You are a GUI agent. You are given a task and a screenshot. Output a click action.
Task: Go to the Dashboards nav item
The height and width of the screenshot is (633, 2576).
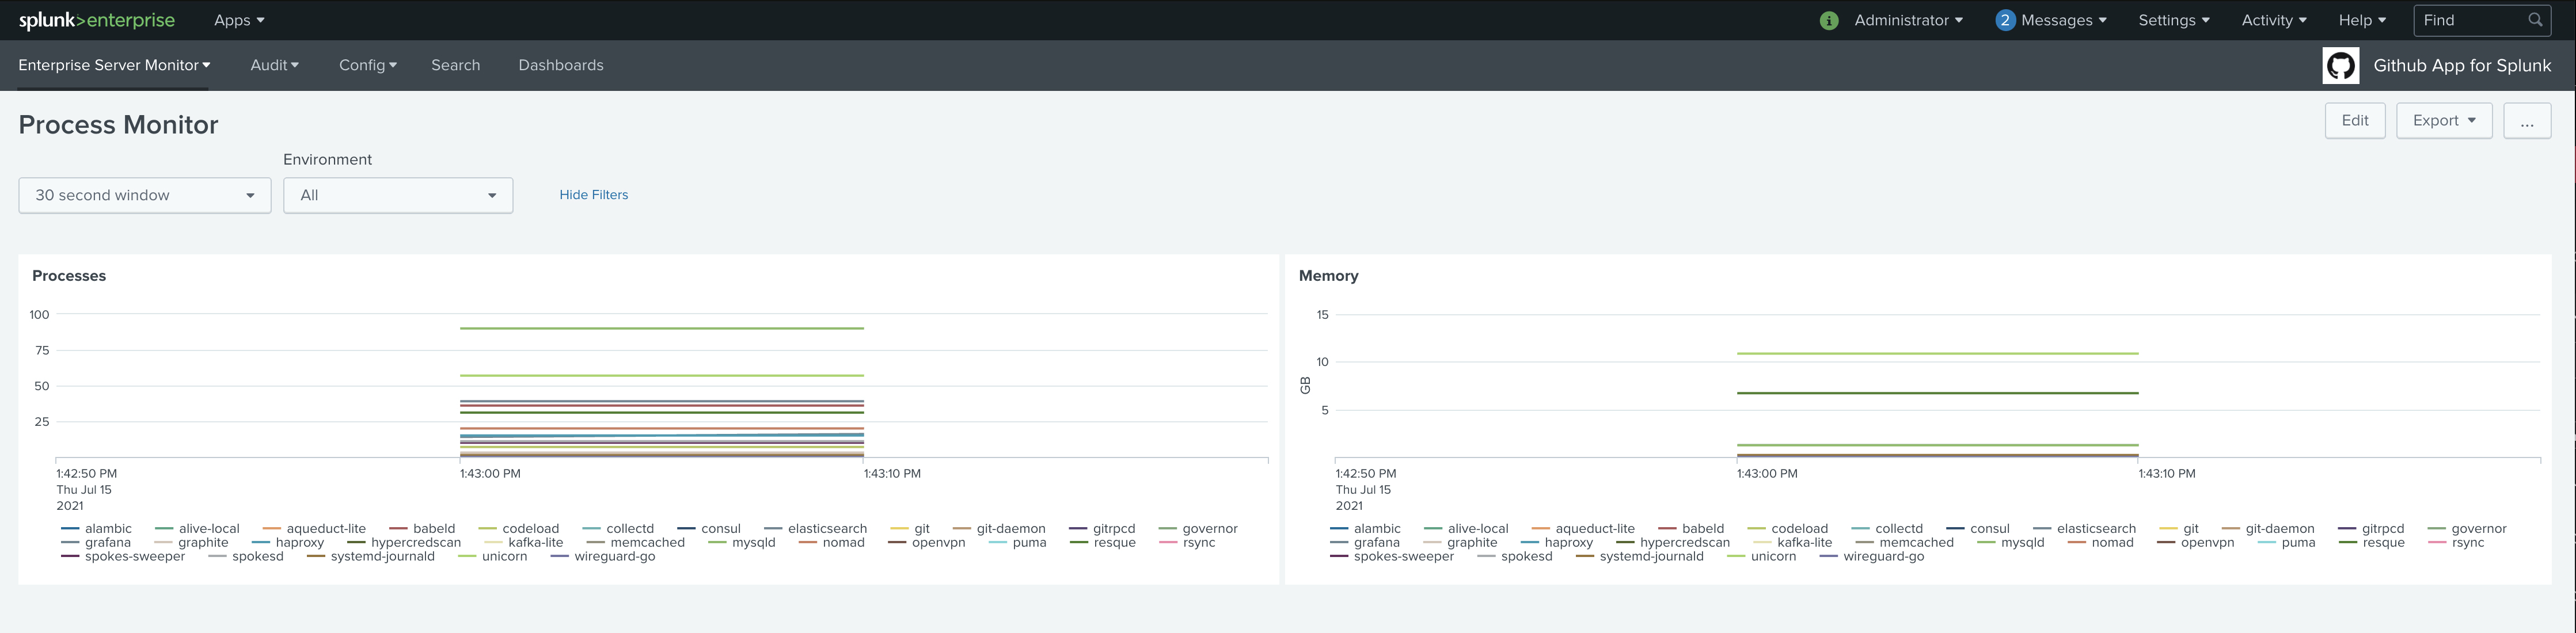pyautogui.click(x=560, y=65)
